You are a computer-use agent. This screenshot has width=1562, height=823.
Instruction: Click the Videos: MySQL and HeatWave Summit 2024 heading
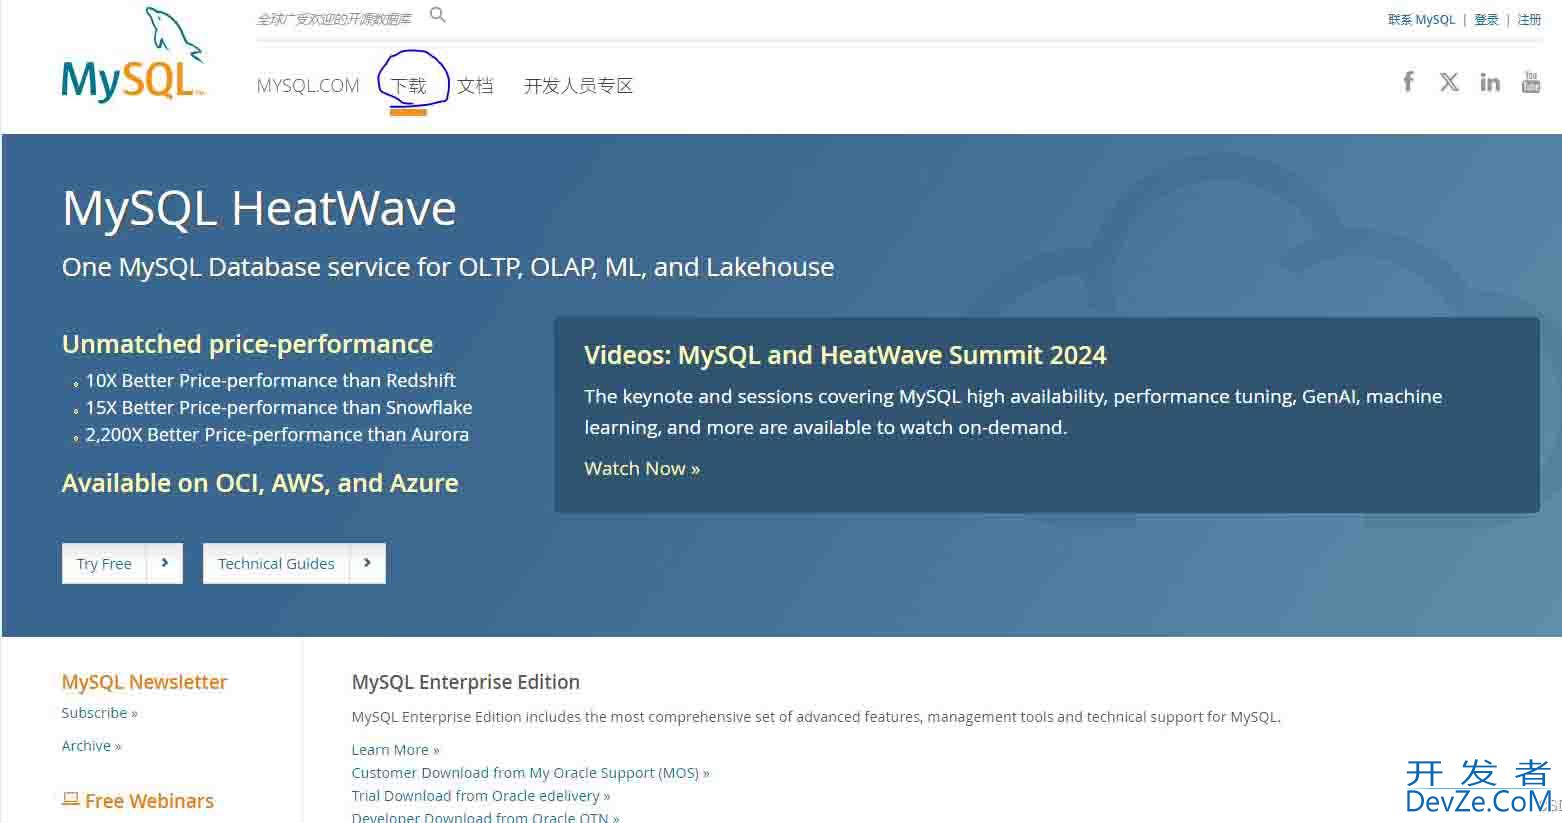845,355
